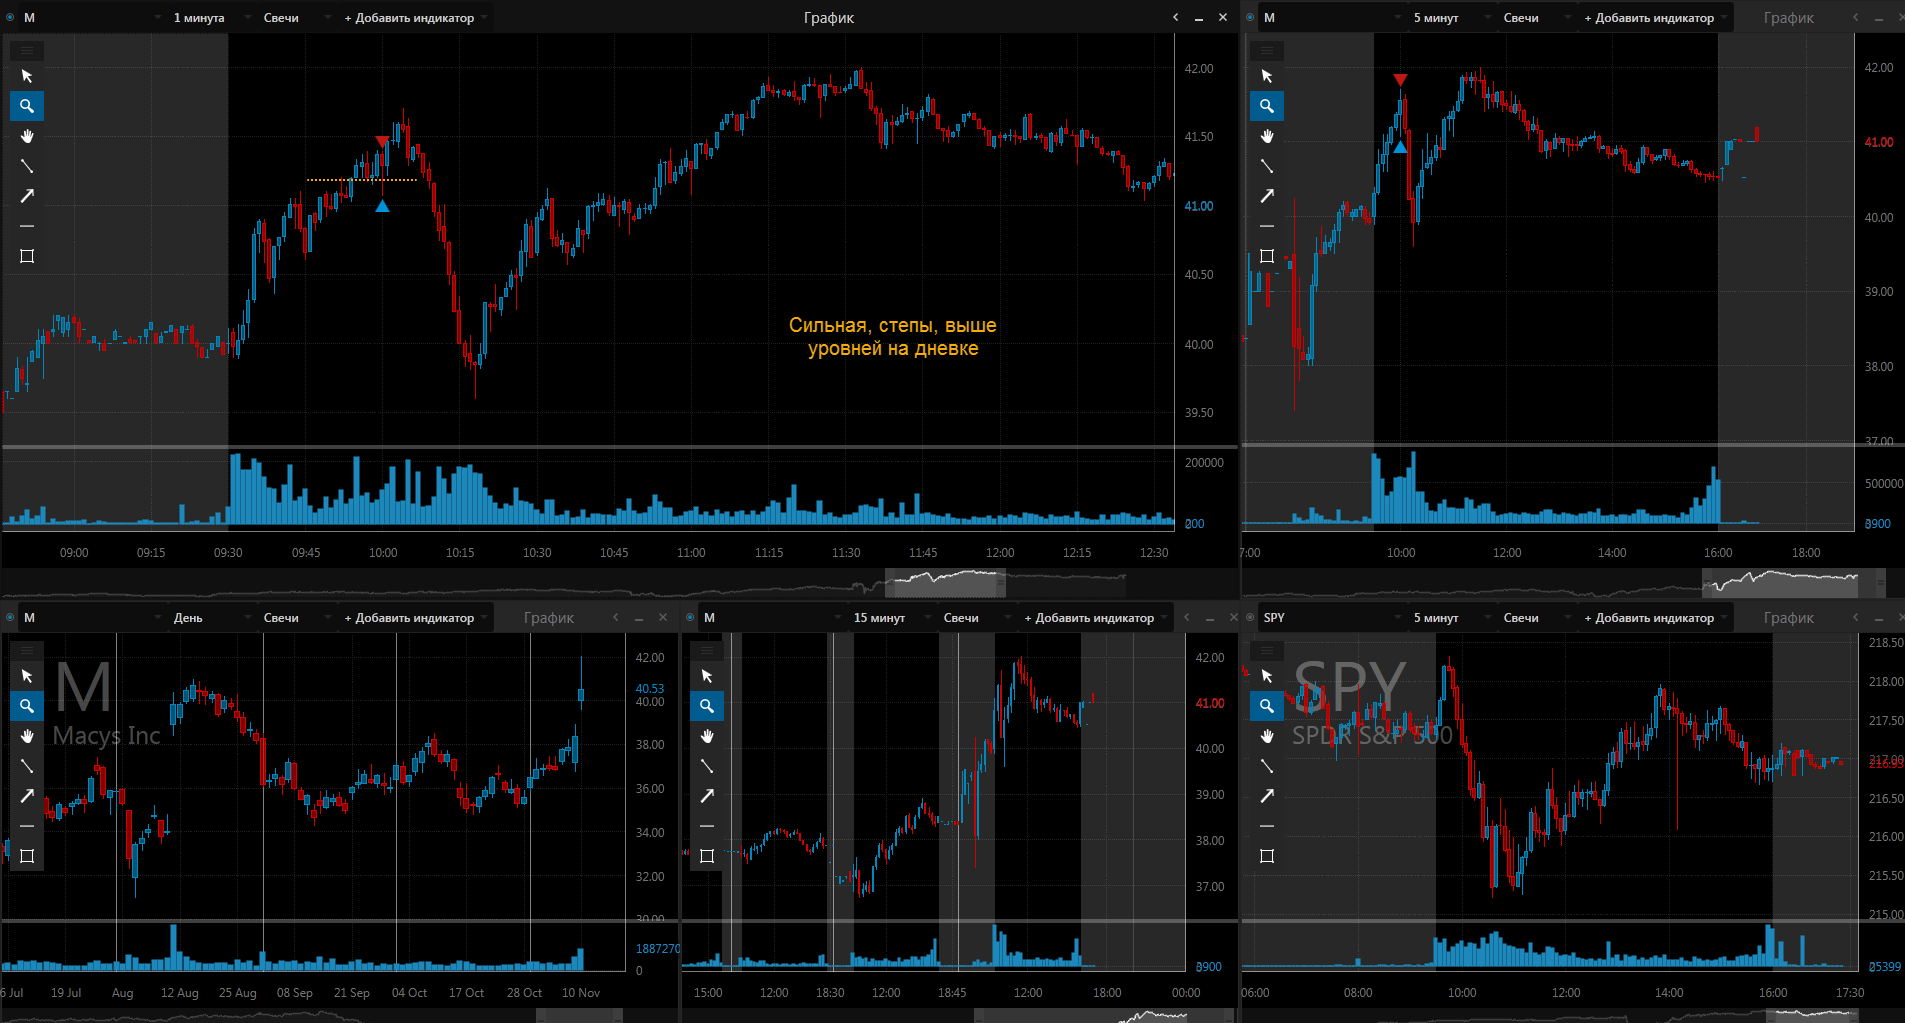
Task: Pick the rectangle drawing tool in the 1-minute chart
Action: [x=27, y=256]
